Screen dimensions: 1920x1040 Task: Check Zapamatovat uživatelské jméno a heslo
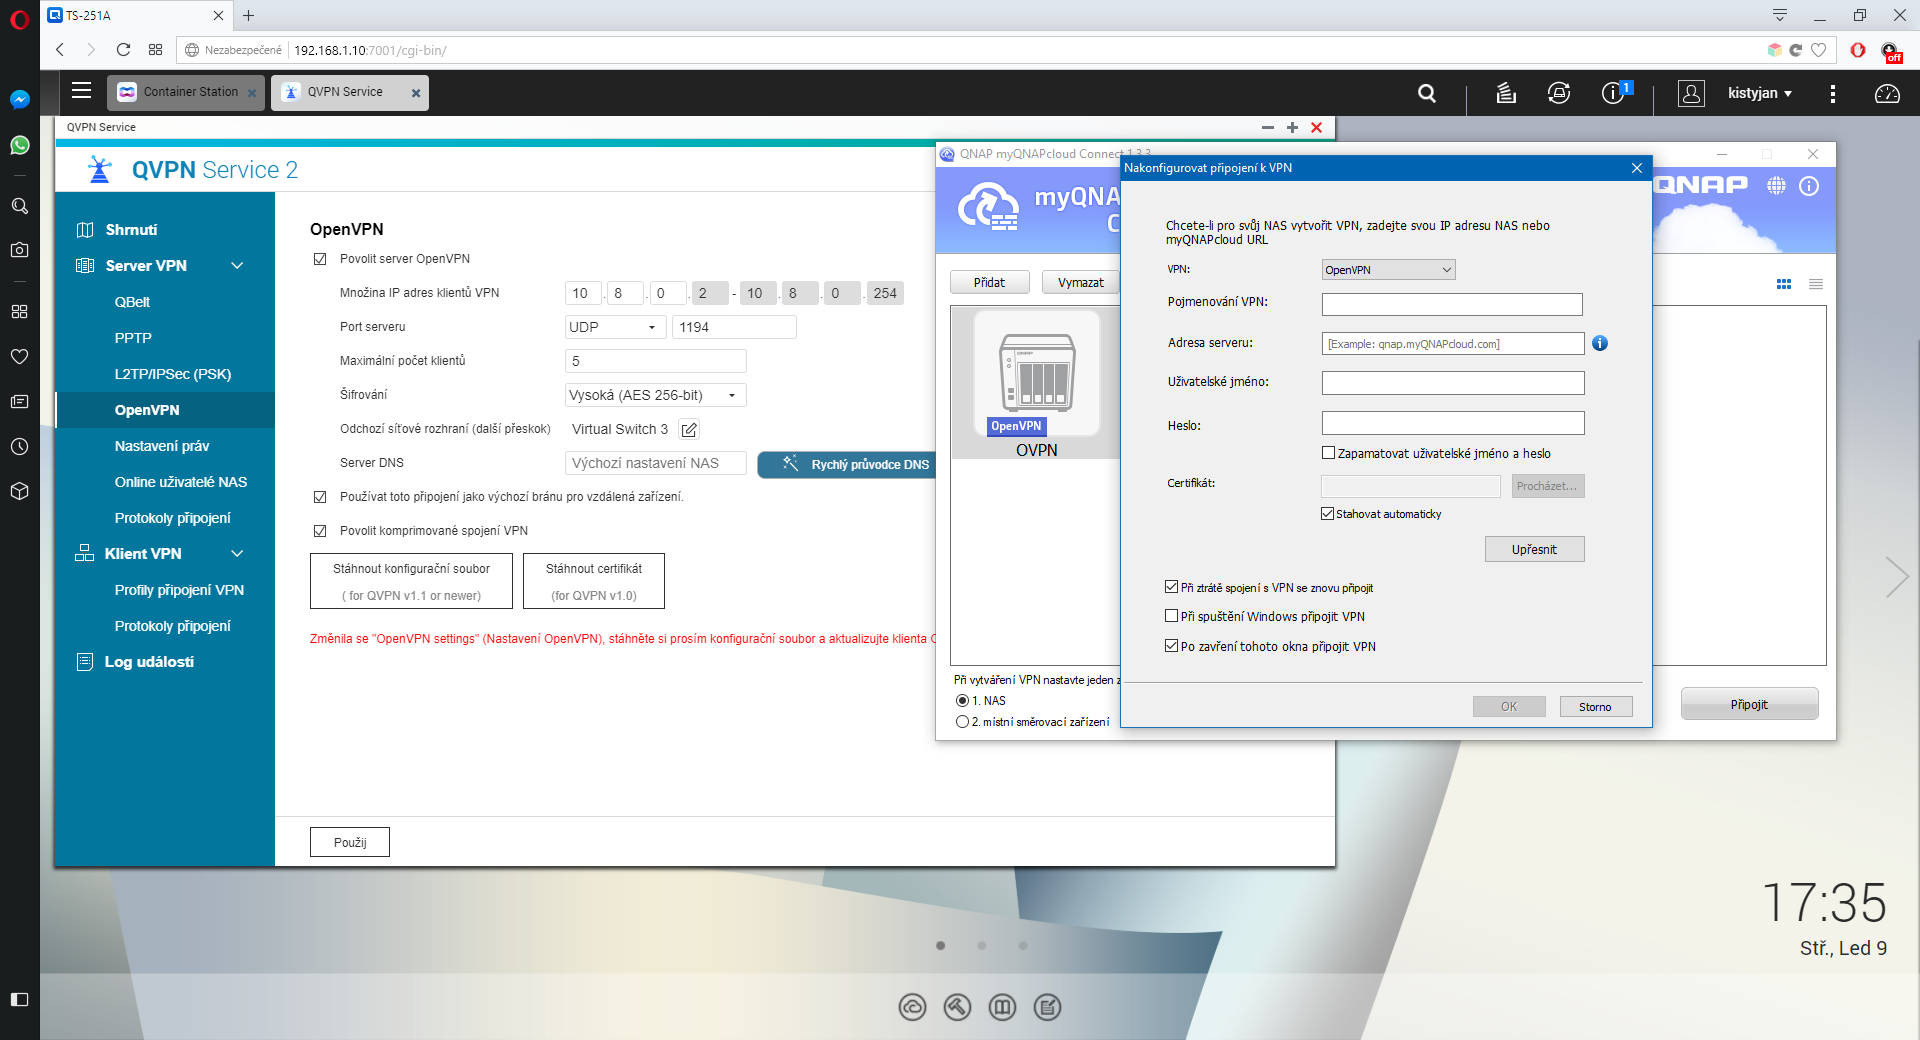pos(1329,454)
